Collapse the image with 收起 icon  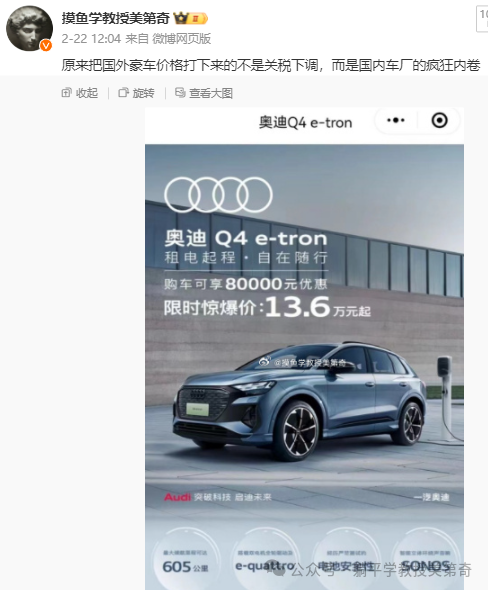(67, 93)
